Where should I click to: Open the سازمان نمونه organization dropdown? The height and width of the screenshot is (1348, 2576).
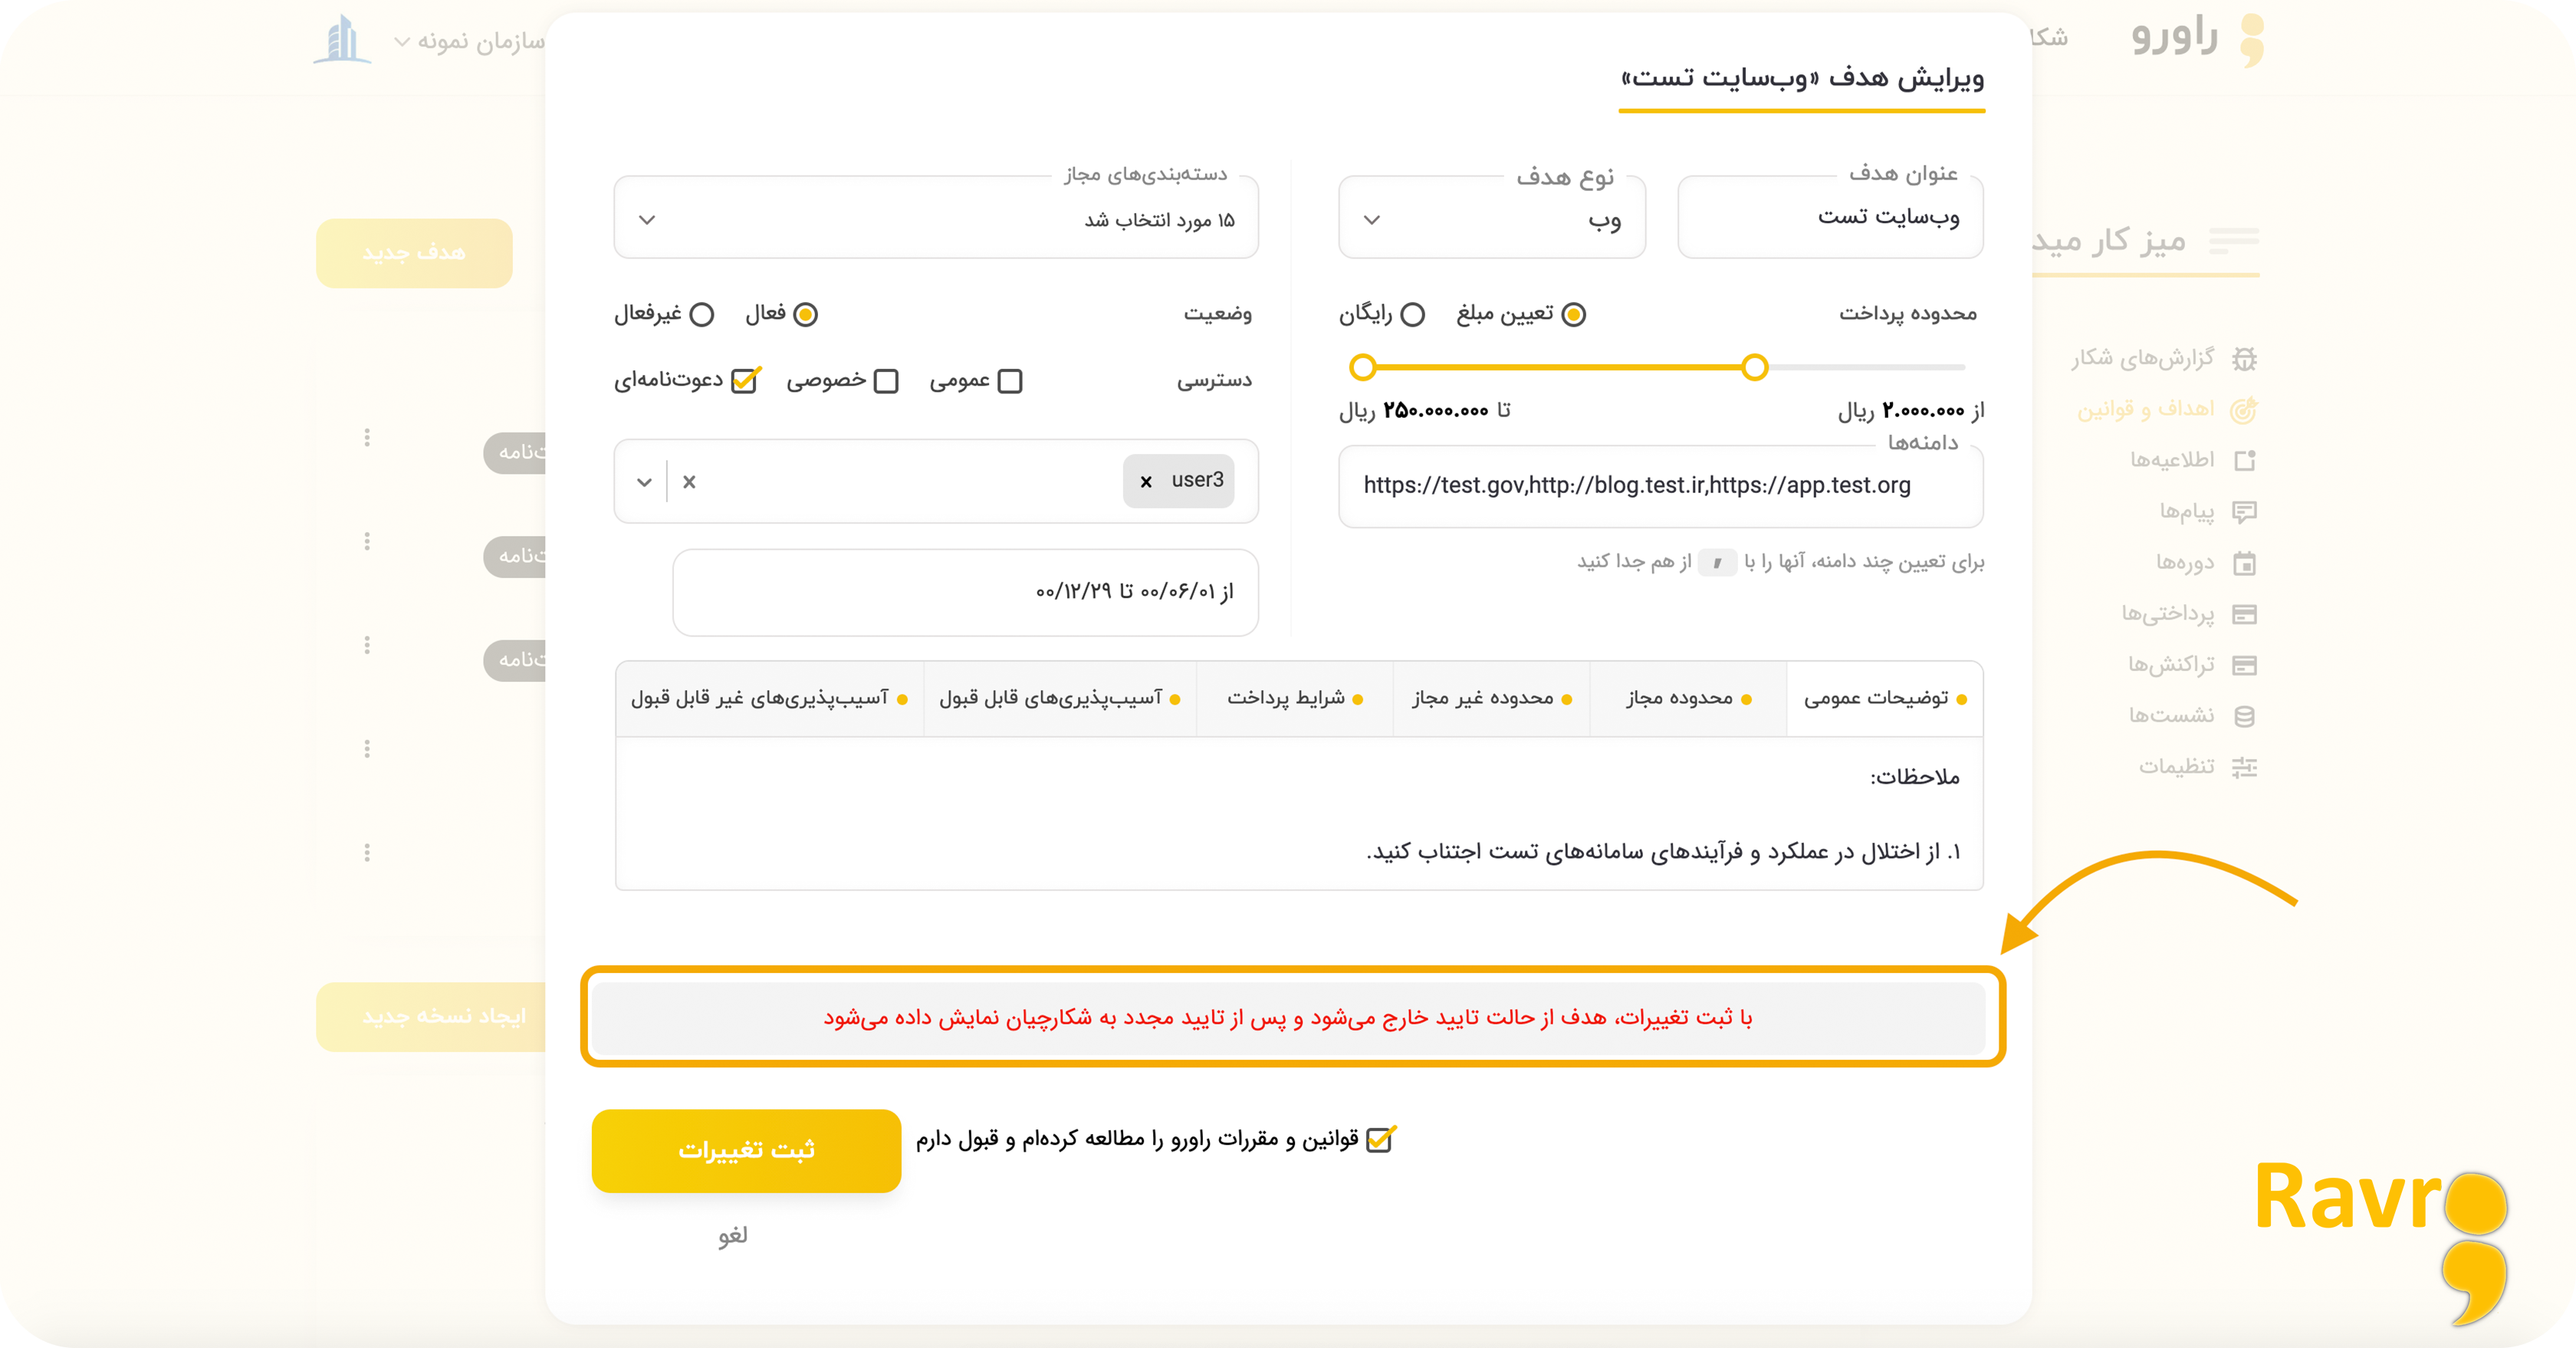click(469, 41)
